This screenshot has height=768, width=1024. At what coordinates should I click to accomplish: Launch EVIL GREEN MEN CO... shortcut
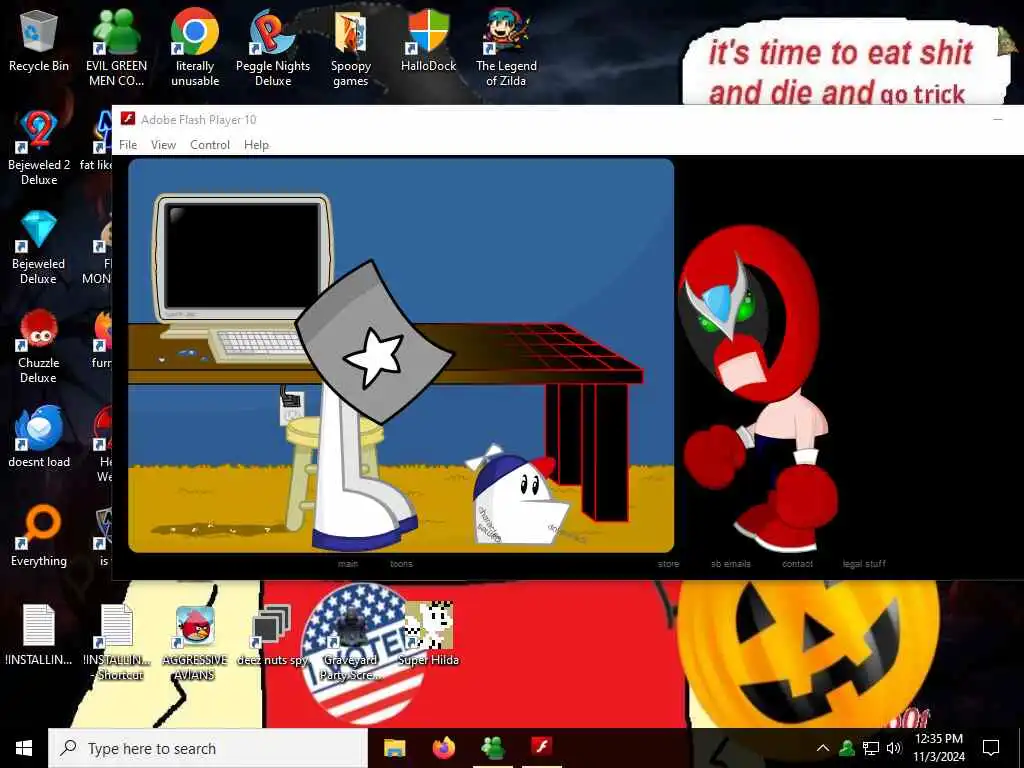coord(116,48)
